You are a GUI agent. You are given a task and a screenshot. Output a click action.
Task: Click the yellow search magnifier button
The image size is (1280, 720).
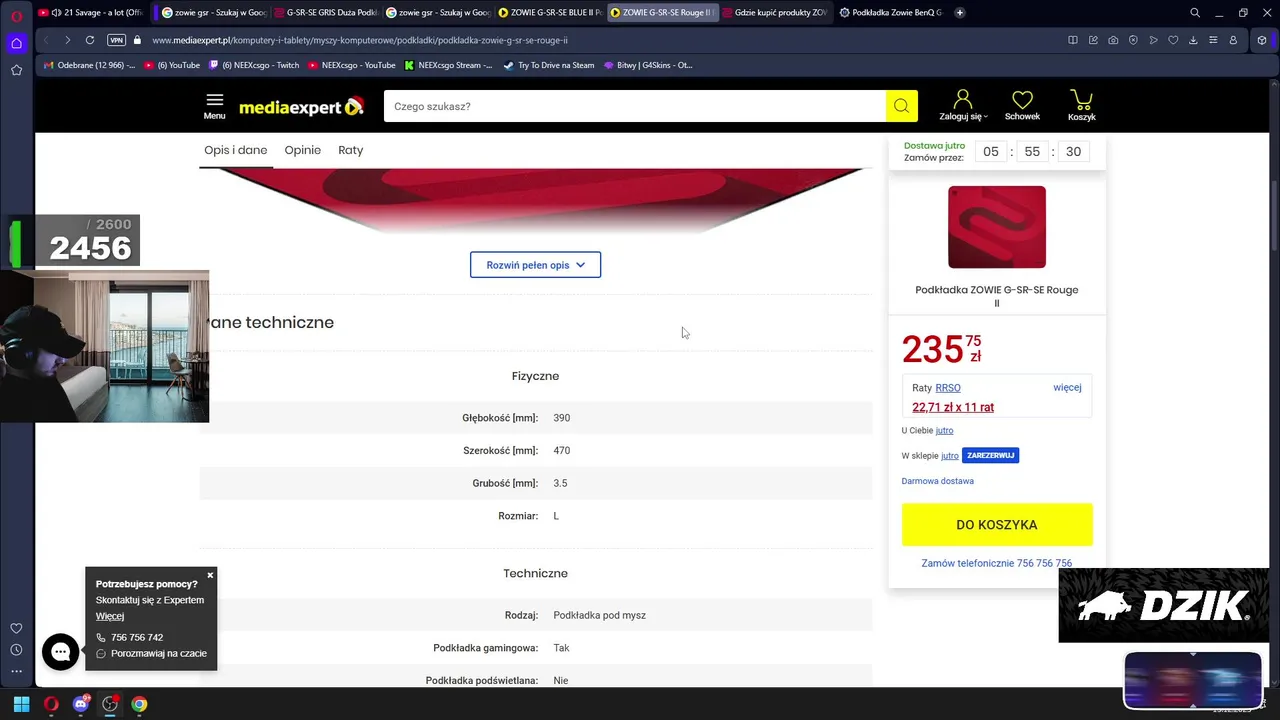coord(901,106)
